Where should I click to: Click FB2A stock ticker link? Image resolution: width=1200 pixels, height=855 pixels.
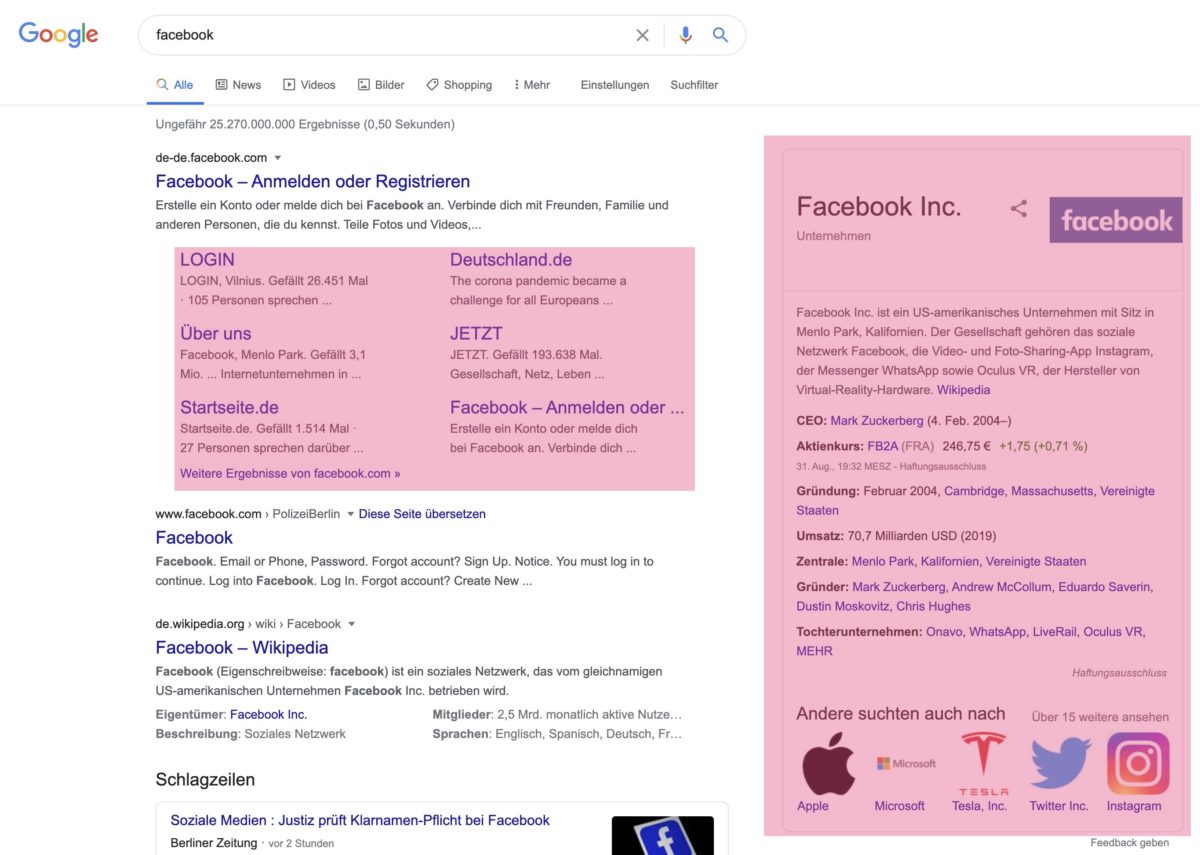(882, 446)
